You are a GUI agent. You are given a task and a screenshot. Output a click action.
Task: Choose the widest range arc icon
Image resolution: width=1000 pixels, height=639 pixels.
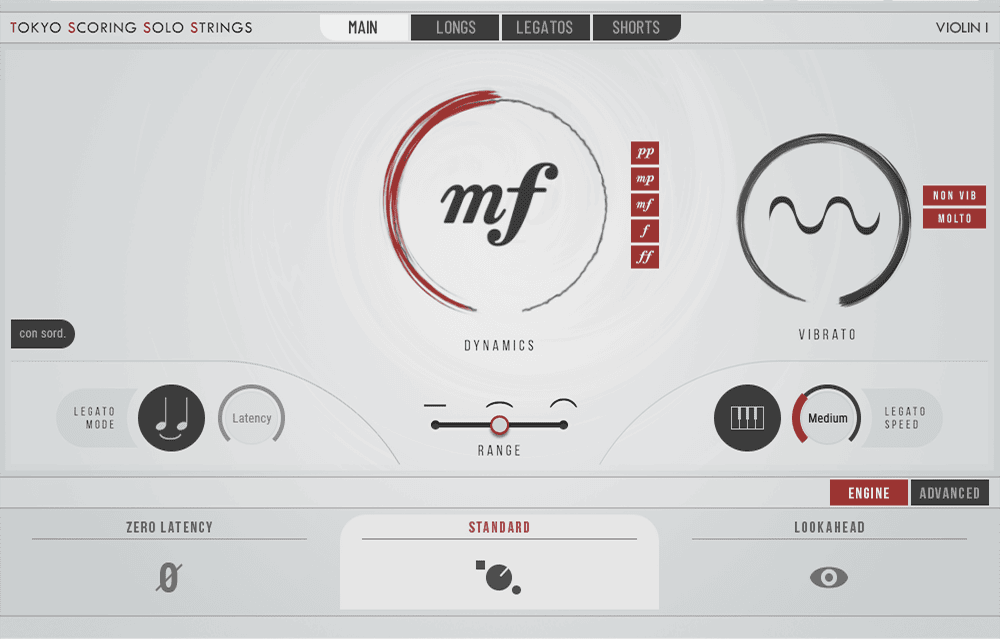click(x=564, y=404)
